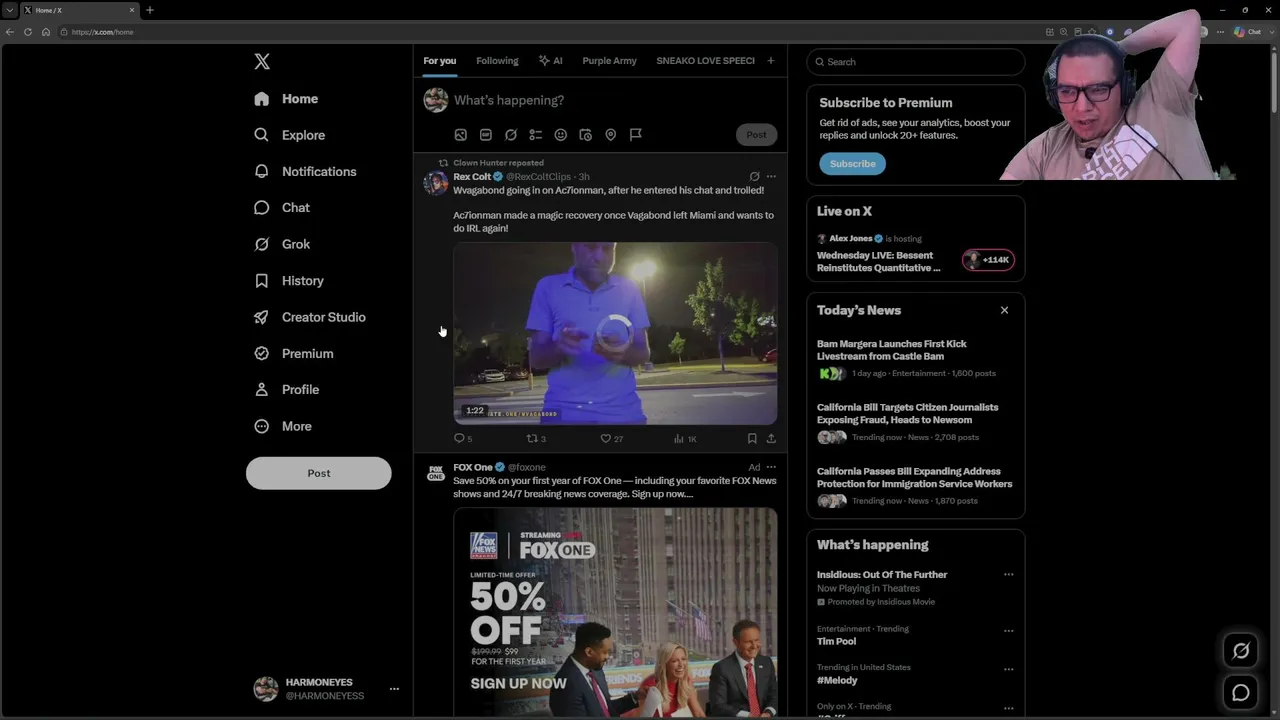Open the floating chat messages button
The height and width of the screenshot is (720, 1280).
(1241, 692)
